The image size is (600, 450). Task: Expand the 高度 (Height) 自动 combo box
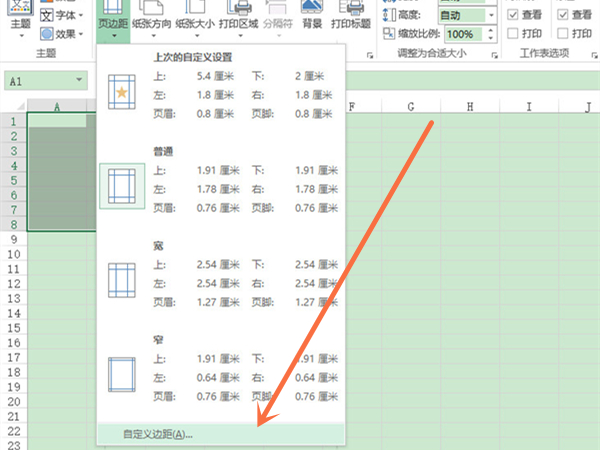(x=492, y=16)
